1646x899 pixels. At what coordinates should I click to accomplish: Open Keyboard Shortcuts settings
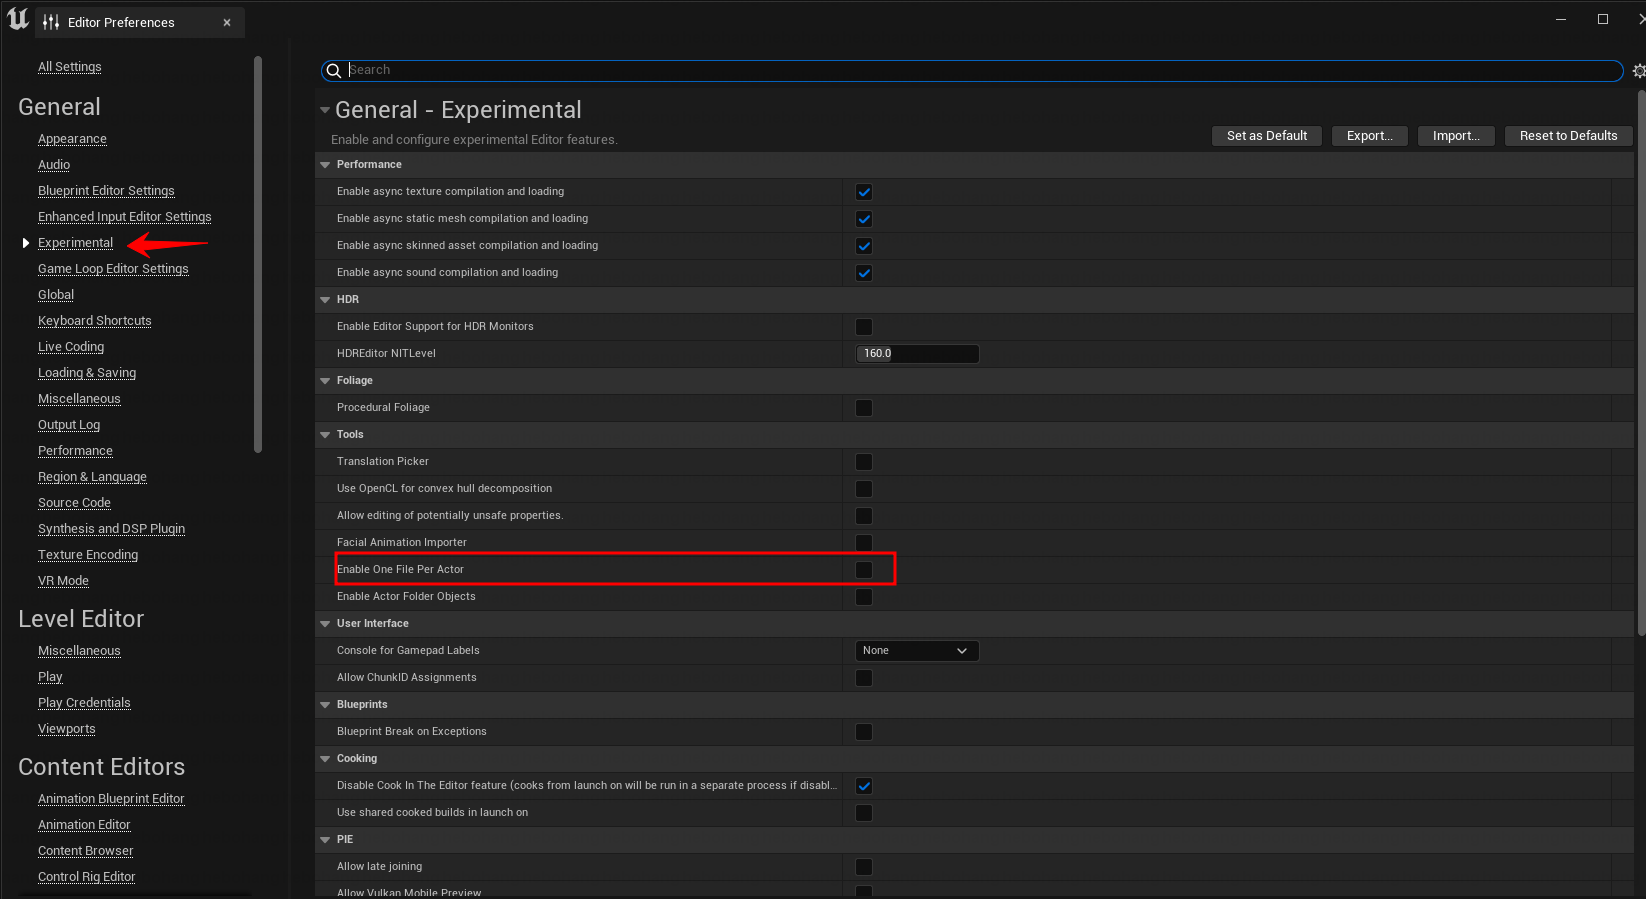pos(95,321)
